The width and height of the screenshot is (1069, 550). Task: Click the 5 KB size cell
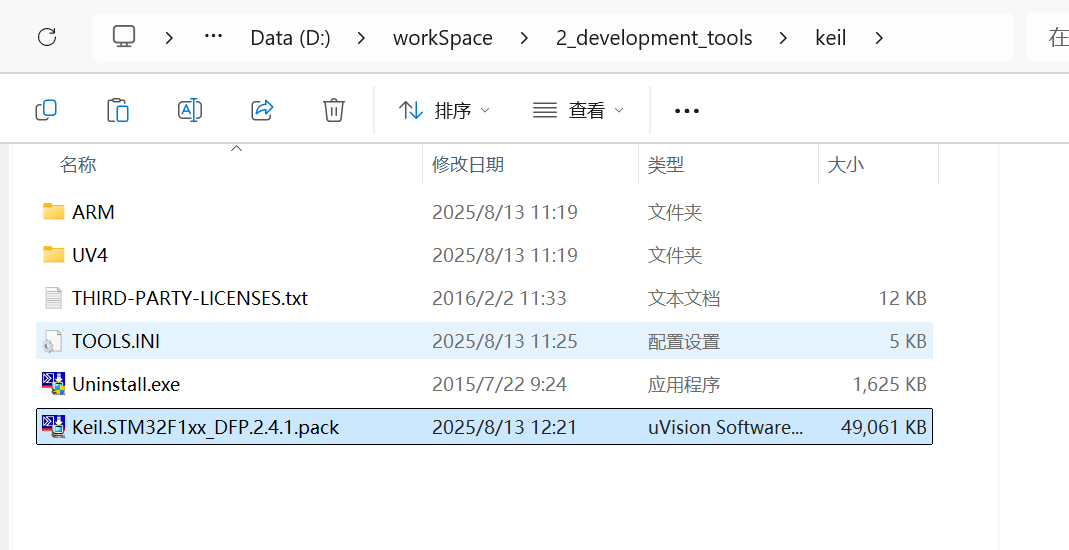[x=908, y=341]
